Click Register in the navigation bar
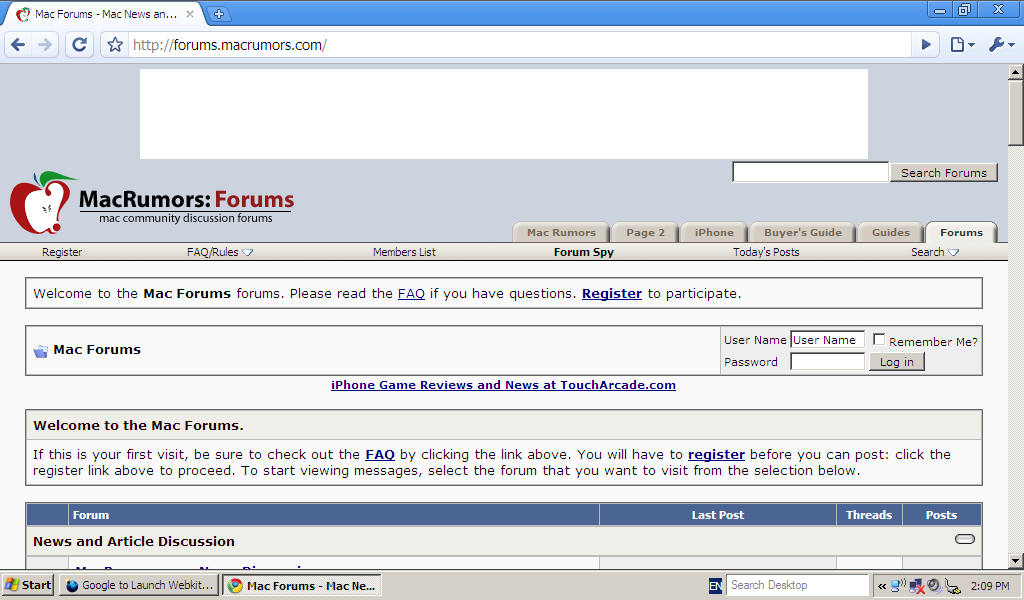The image size is (1024, 600). click(x=62, y=252)
